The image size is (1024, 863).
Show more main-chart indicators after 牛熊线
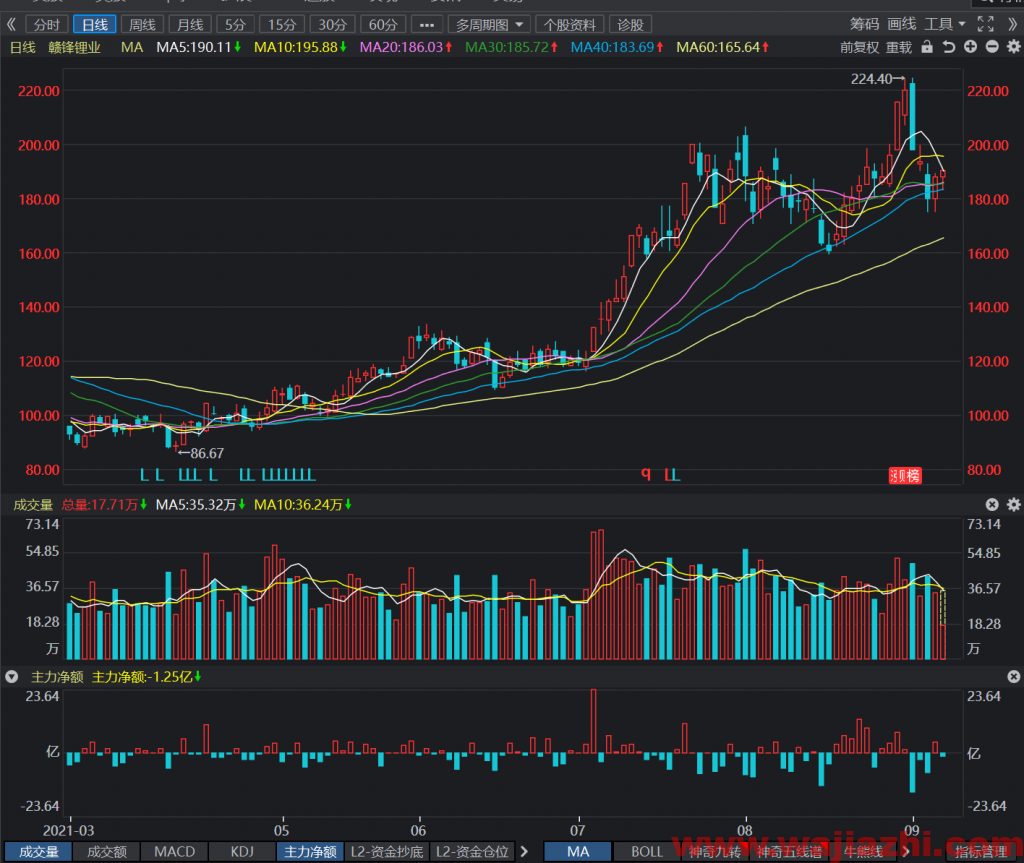click(906, 851)
